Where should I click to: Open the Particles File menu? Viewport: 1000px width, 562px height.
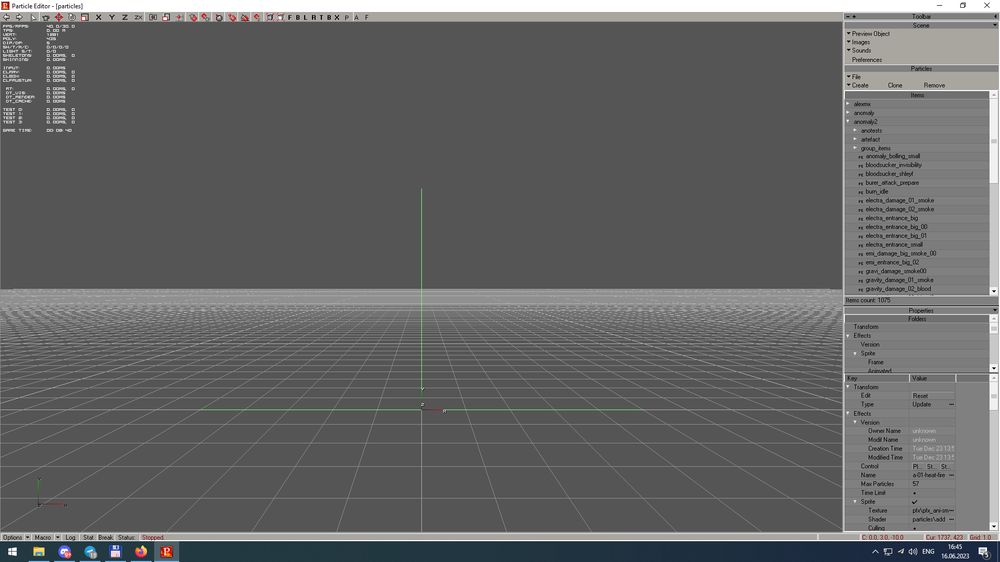pos(855,77)
